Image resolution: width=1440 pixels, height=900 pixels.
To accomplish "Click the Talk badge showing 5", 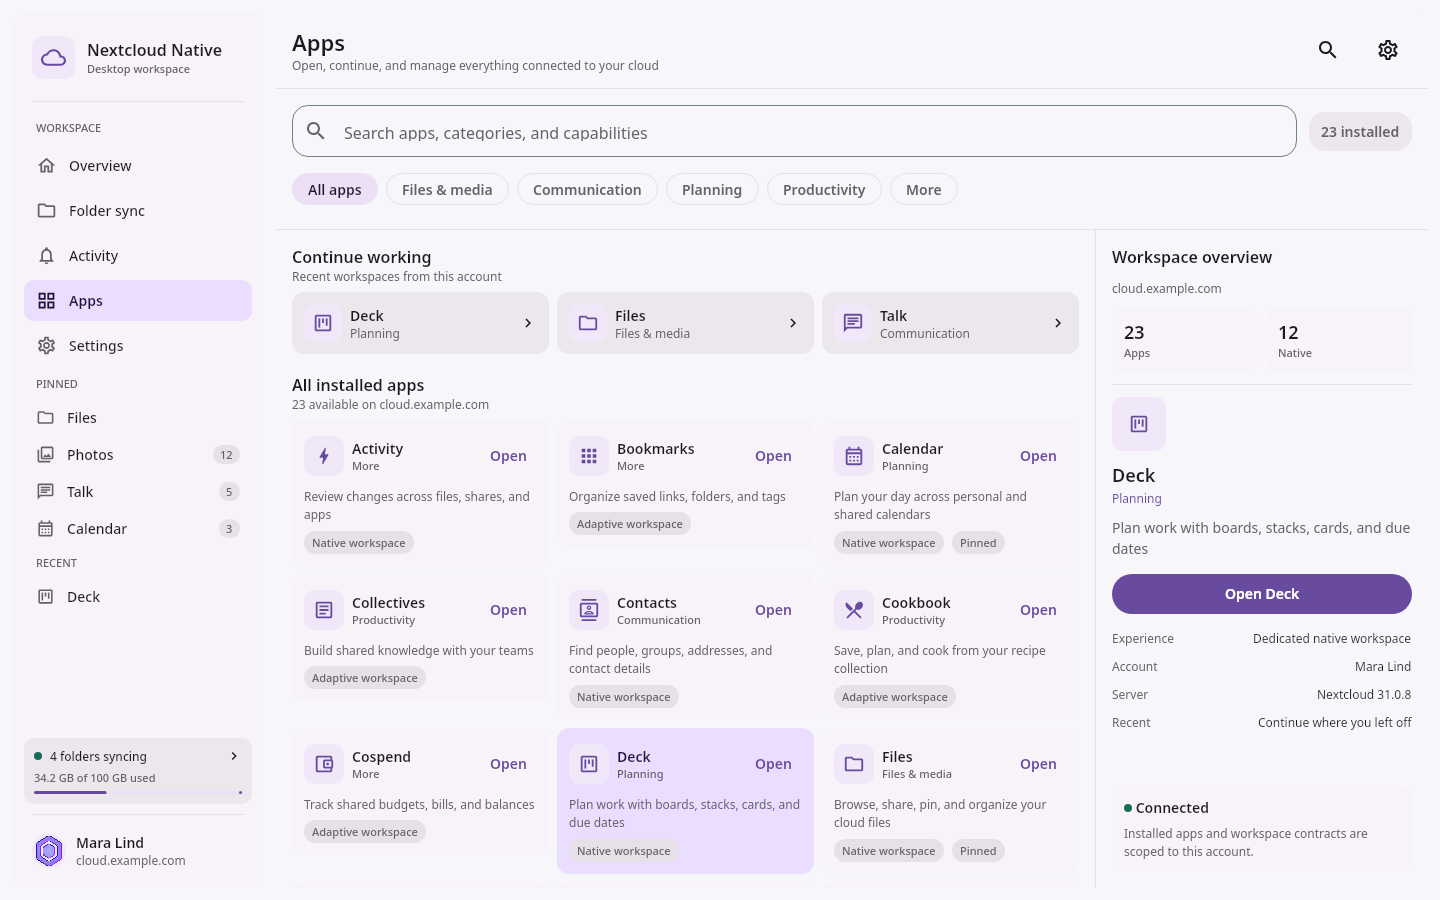I will (x=229, y=492).
